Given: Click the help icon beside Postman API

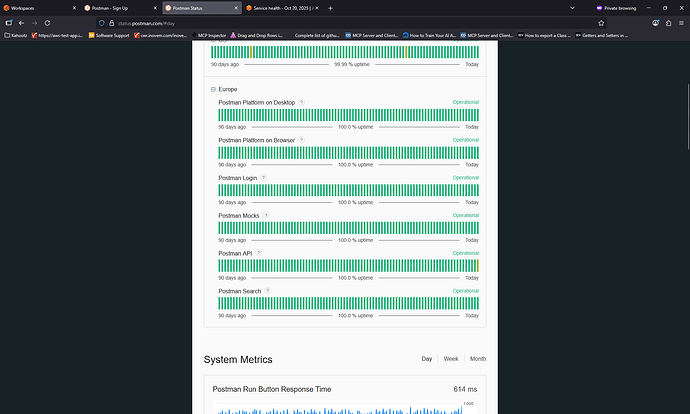Looking at the screenshot, I should pyautogui.click(x=259, y=253).
